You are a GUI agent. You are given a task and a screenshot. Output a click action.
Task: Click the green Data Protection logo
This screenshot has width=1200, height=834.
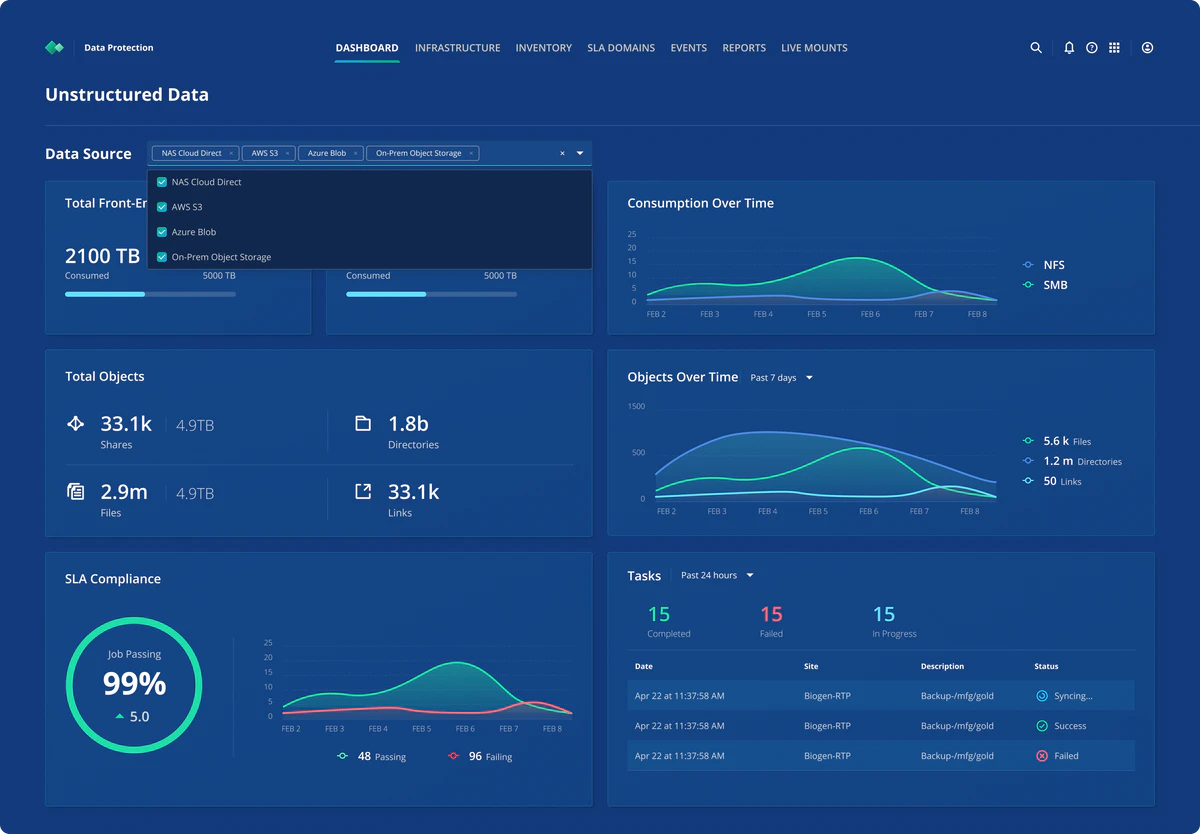pyautogui.click(x=54, y=48)
